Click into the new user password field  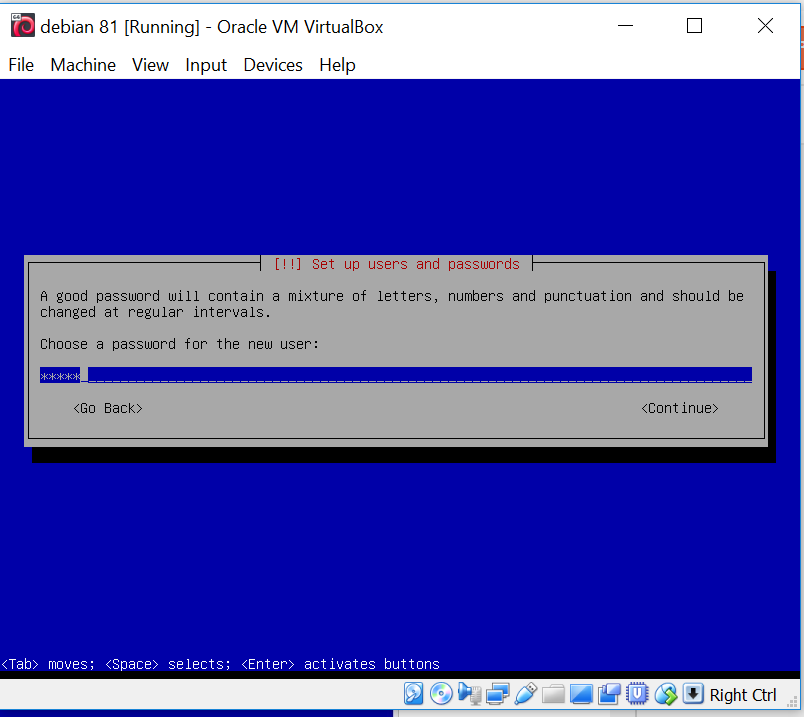pyautogui.click(x=396, y=375)
